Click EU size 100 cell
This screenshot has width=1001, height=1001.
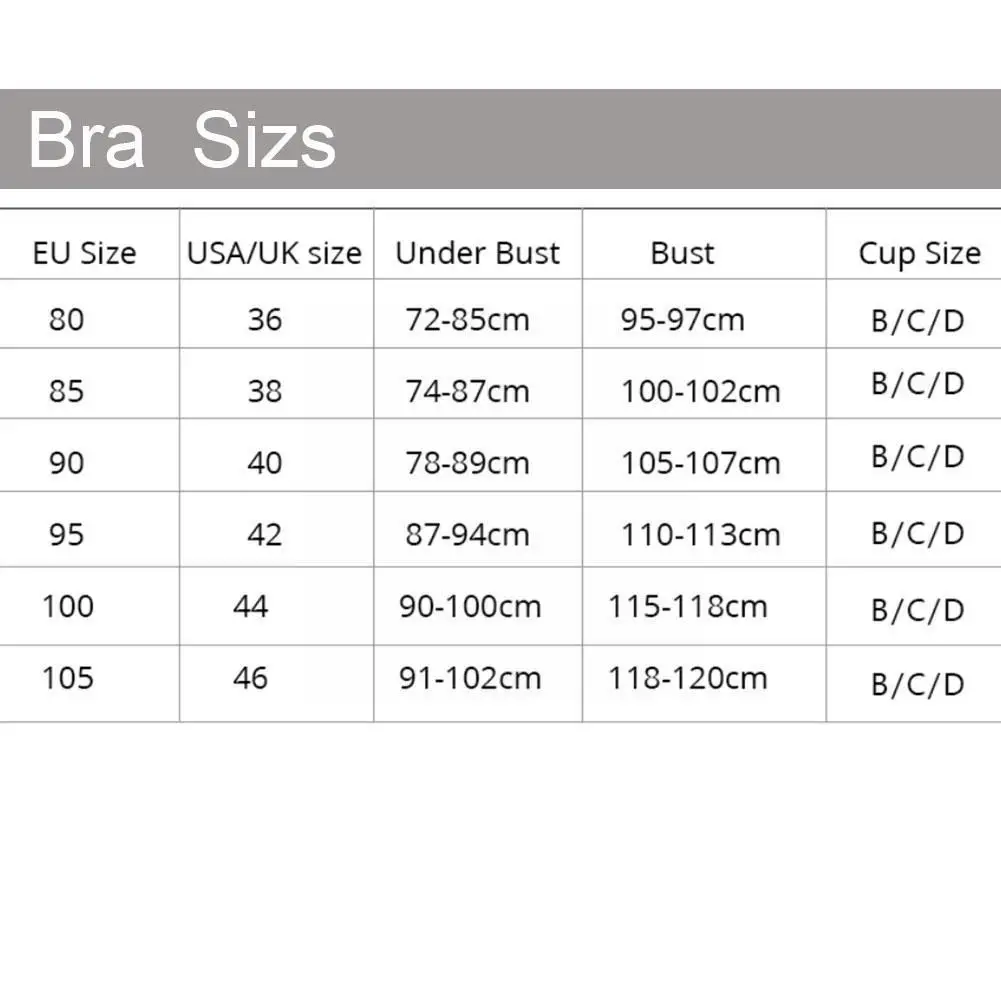click(68, 606)
